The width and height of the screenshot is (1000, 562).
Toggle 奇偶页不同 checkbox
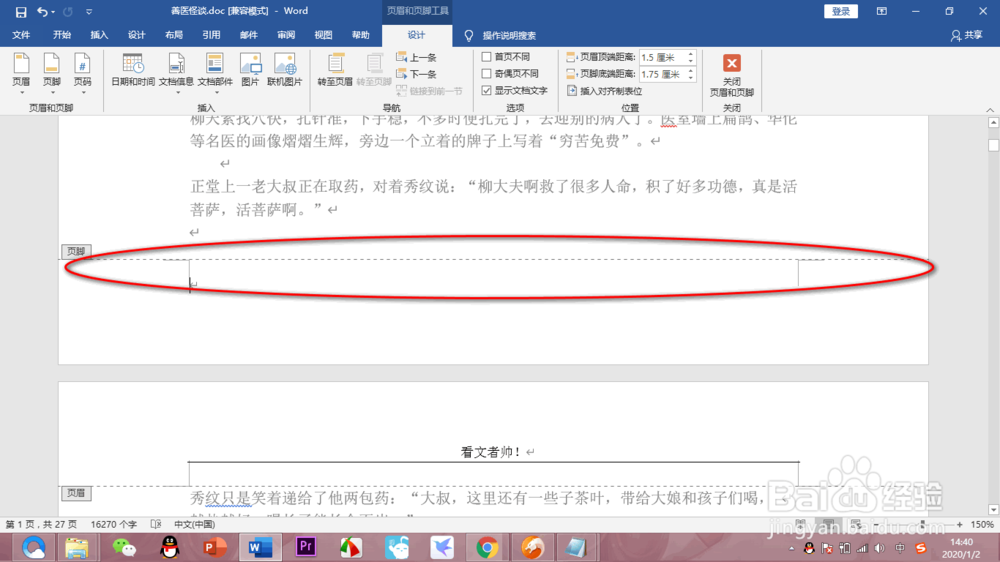pos(487,73)
